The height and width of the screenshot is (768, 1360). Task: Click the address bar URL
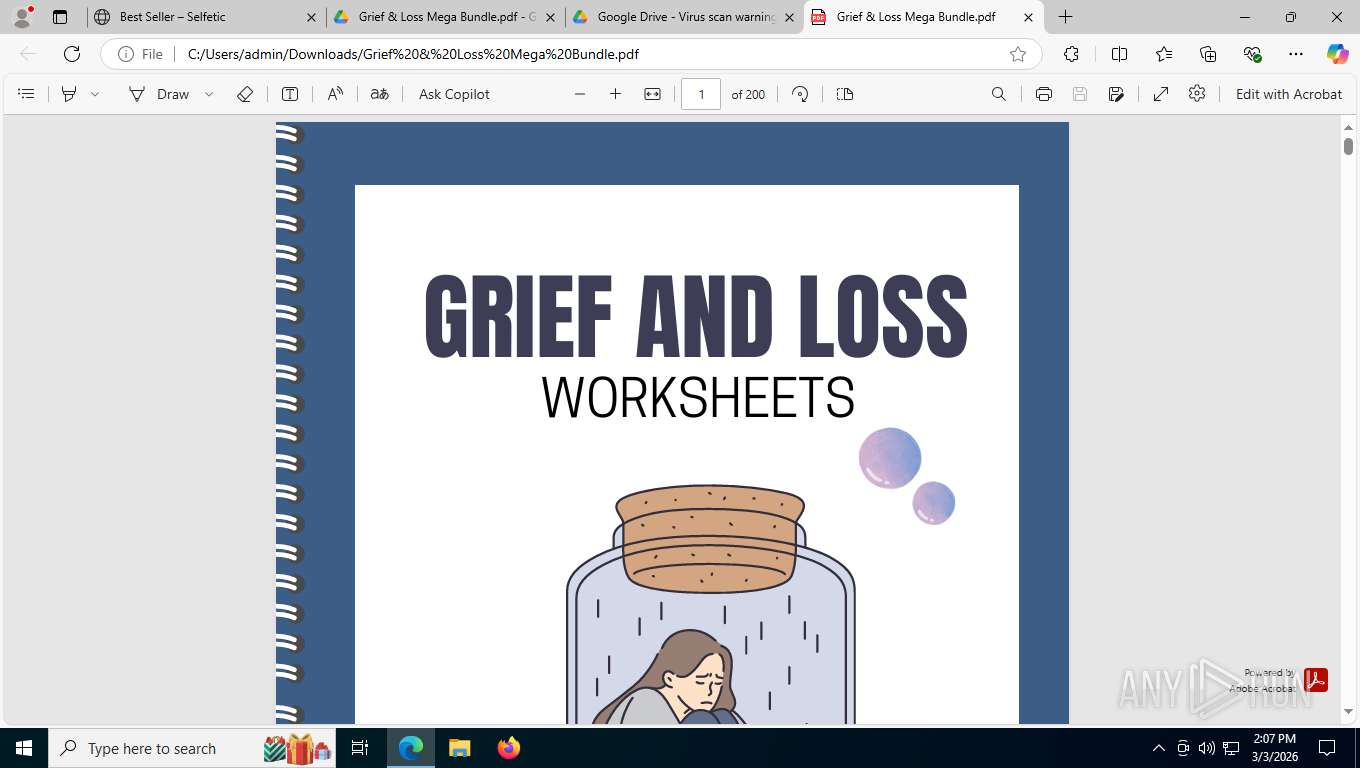pyautogui.click(x=413, y=54)
